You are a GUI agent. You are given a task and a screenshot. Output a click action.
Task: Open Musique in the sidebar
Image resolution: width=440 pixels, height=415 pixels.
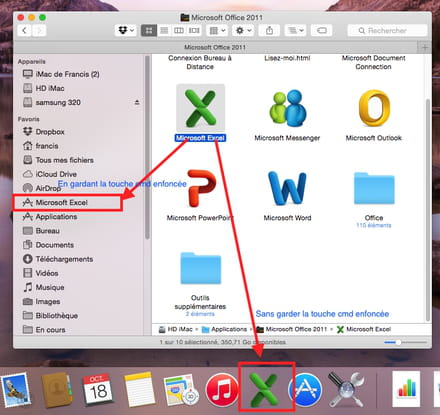pos(43,287)
